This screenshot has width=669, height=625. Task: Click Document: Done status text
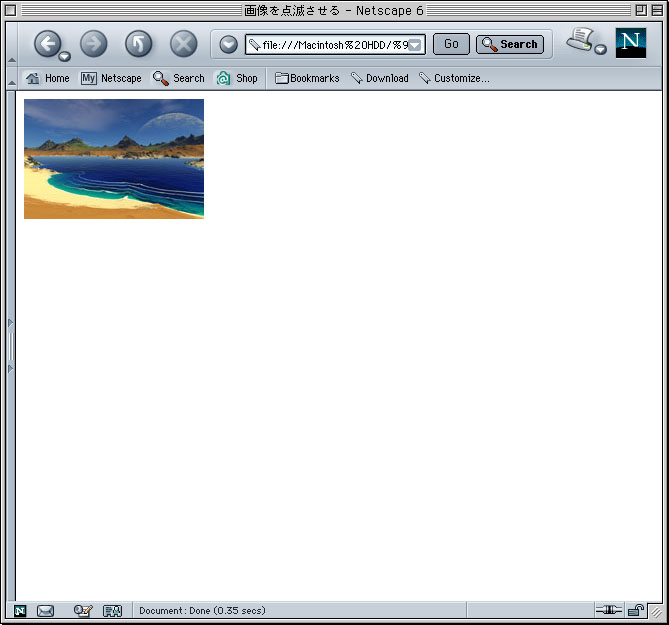(x=202, y=610)
